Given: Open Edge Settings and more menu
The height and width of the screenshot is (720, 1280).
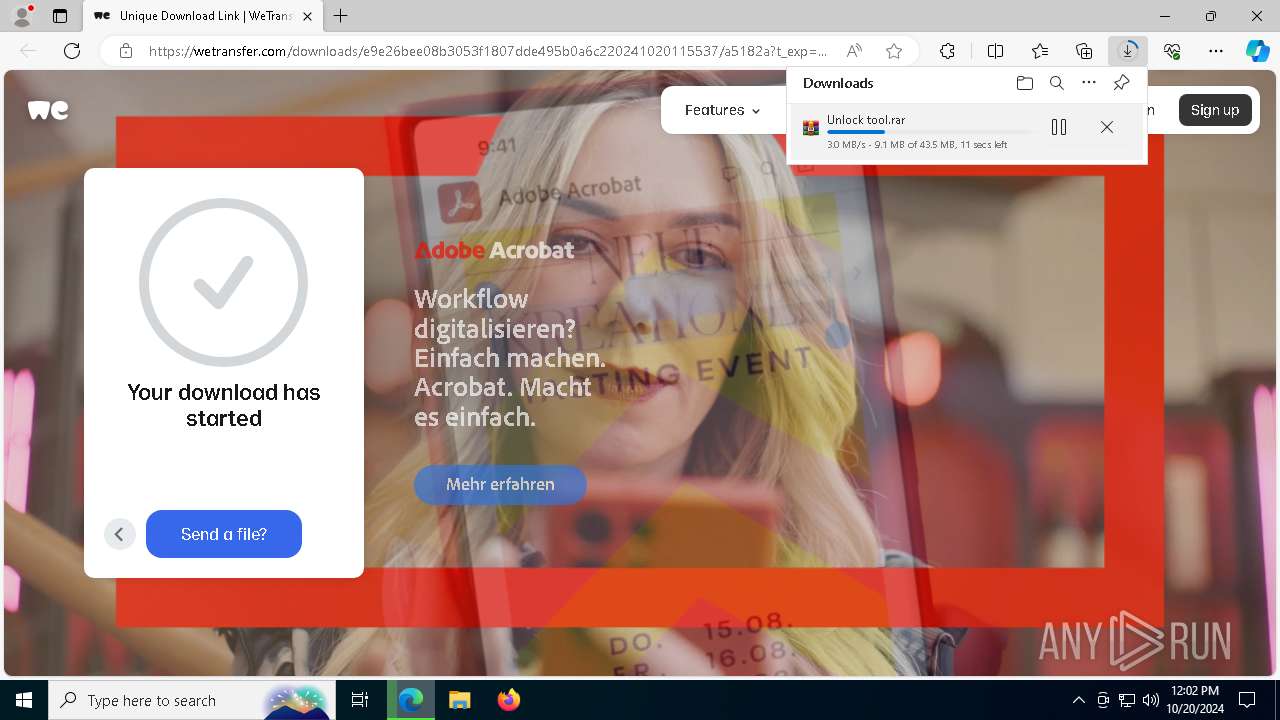Looking at the screenshot, I should pos(1216,51).
